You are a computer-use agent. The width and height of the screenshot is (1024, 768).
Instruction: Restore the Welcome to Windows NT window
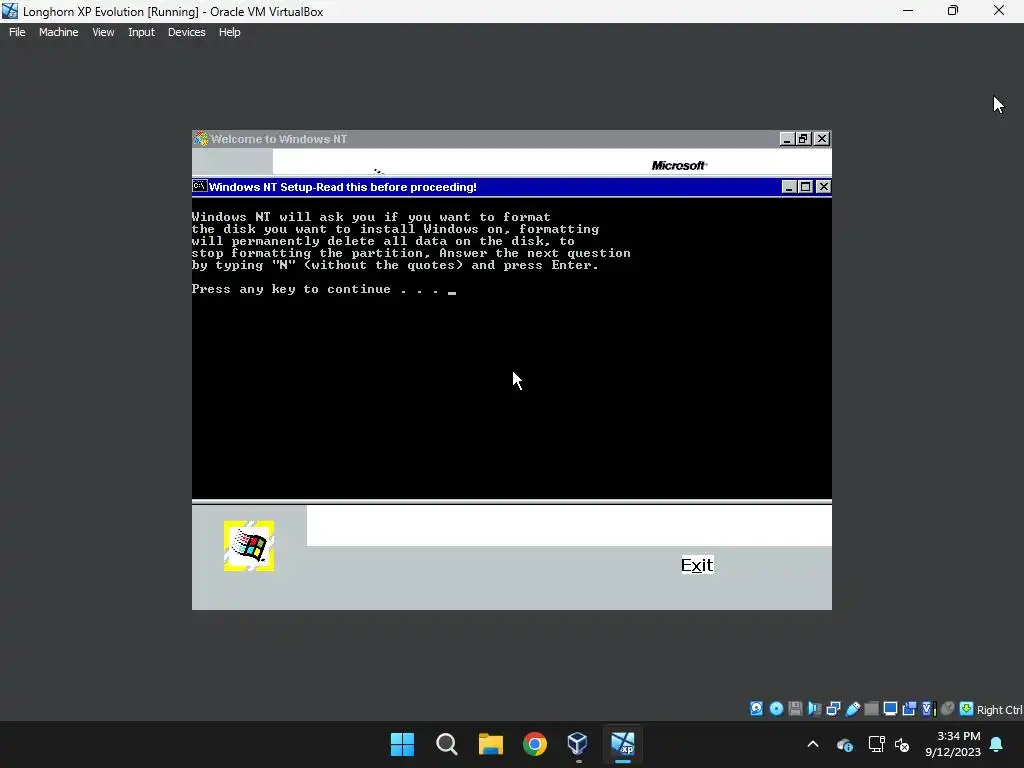tap(803, 138)
